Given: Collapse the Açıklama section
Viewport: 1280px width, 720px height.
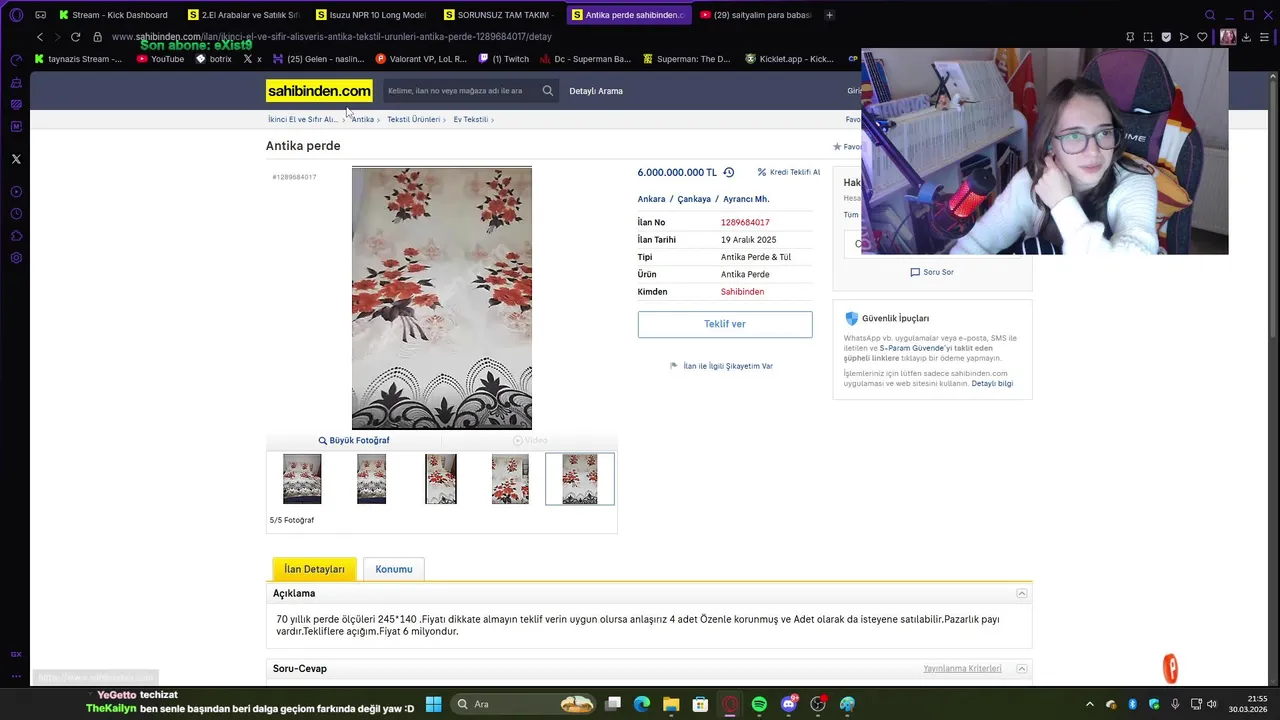Looking at the screenshot, I should pyautogui.click(x=1022, y=593).
